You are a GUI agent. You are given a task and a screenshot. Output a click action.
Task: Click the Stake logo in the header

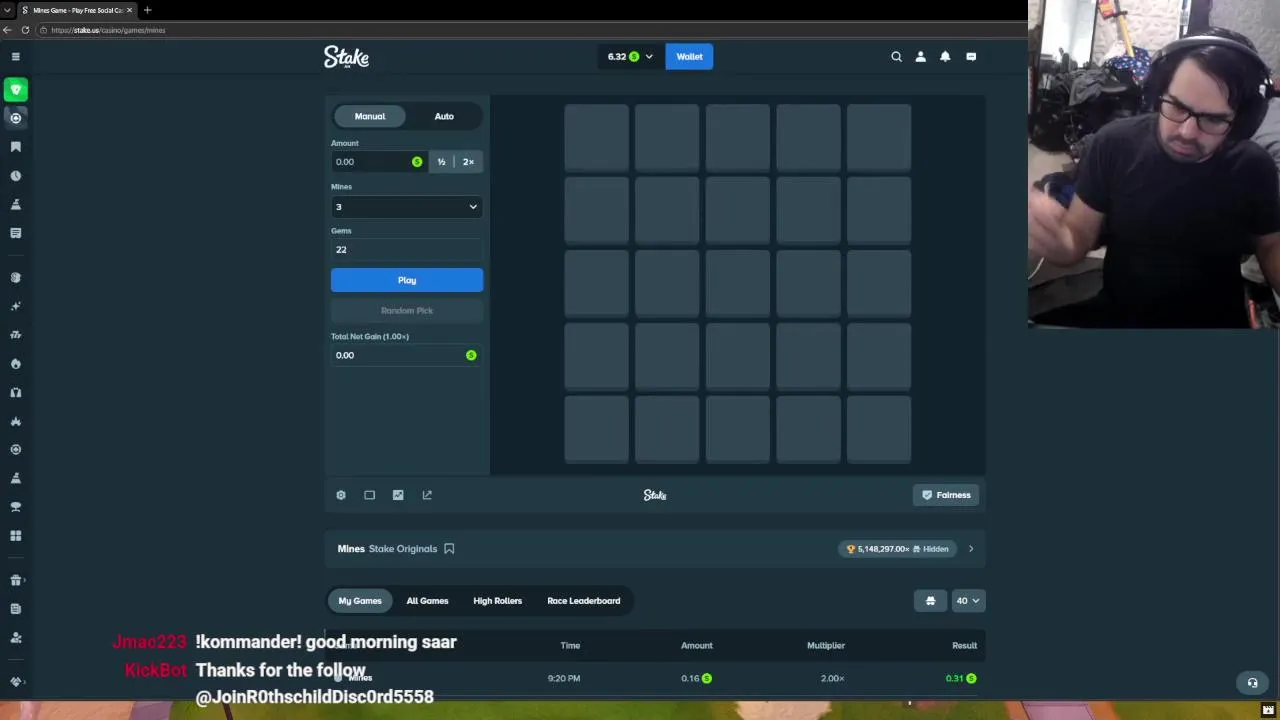[x=346, y=57]
